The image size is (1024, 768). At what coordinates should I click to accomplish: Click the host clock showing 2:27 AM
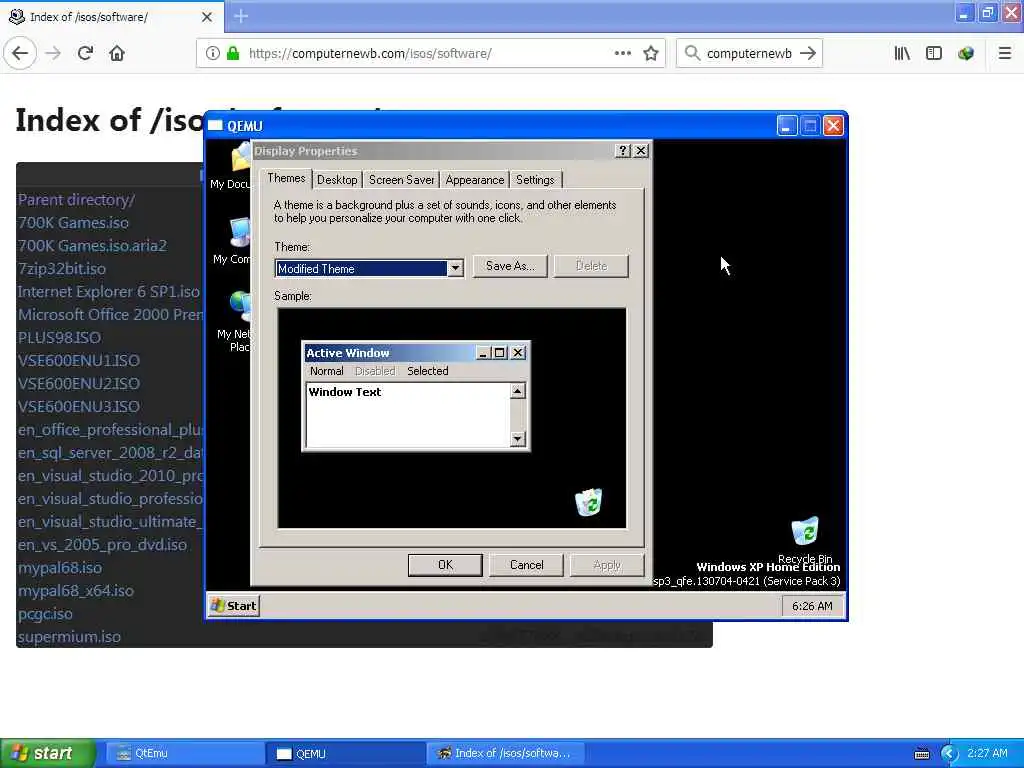pos(987,753)
